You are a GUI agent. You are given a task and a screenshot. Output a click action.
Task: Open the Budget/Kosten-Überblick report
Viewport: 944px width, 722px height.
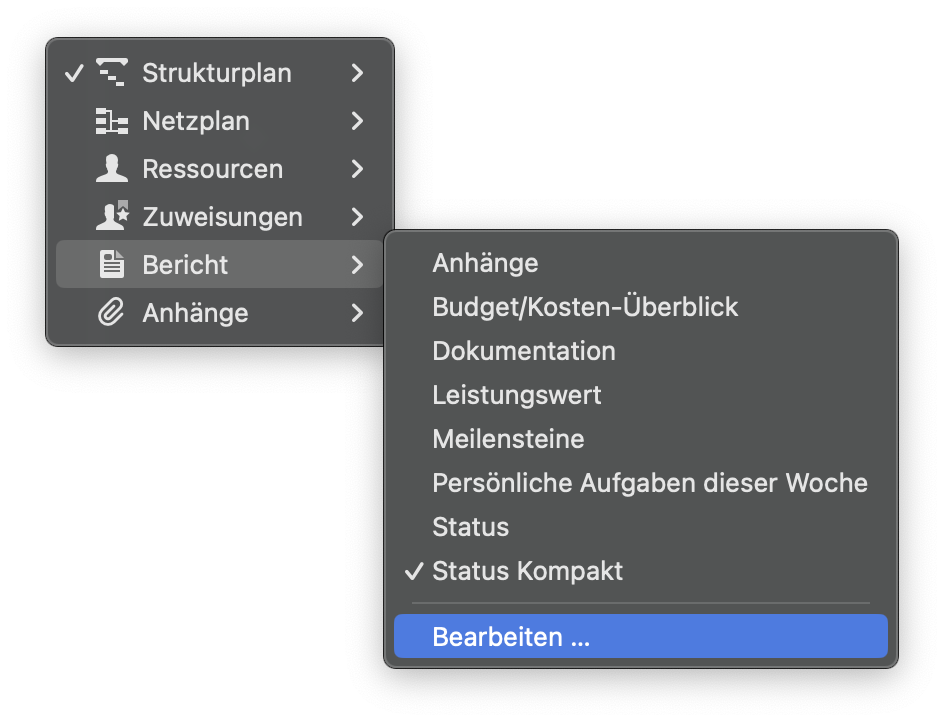coord(585,307)
